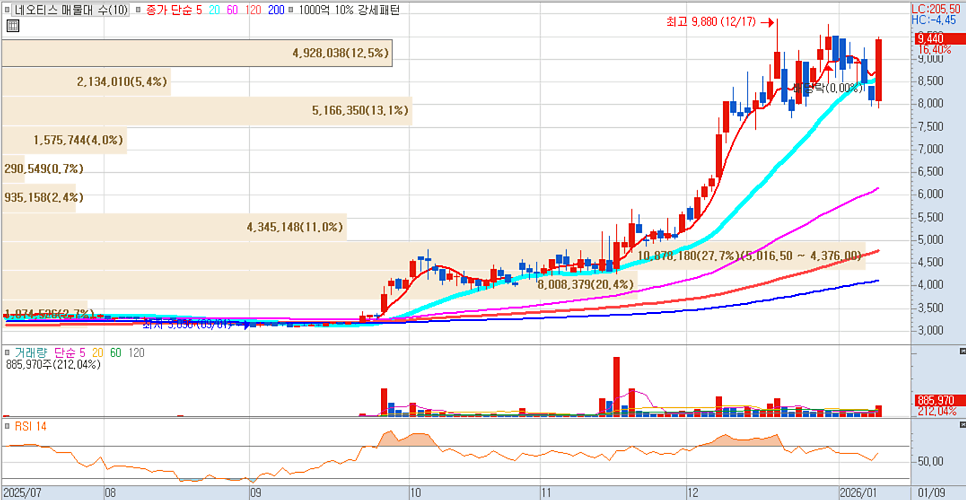Close the volume (거래량) panel via its corner icon

[961, 351]
